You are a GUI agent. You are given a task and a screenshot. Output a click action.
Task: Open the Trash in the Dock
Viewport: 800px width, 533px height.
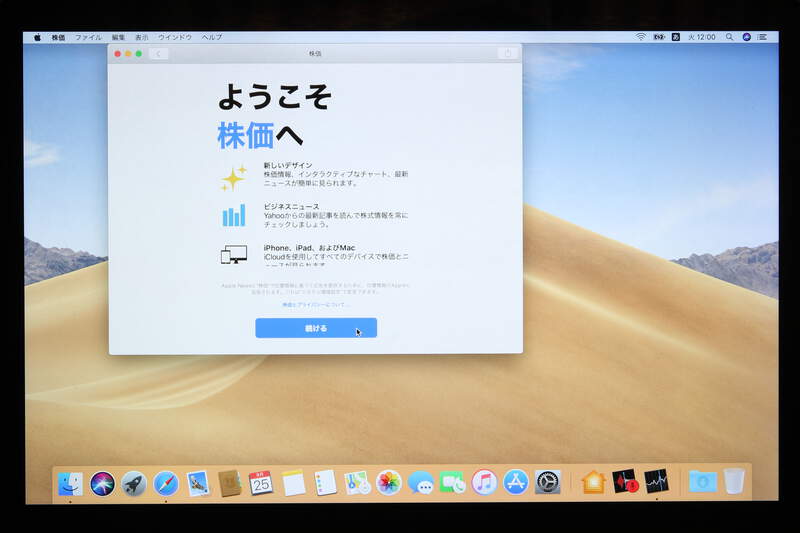(x=734, y=481)
